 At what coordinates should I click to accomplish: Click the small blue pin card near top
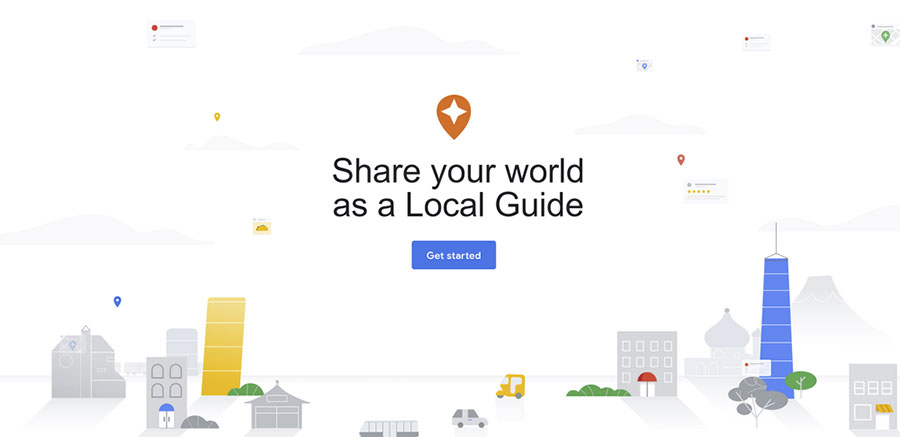(x=644, y=65)
